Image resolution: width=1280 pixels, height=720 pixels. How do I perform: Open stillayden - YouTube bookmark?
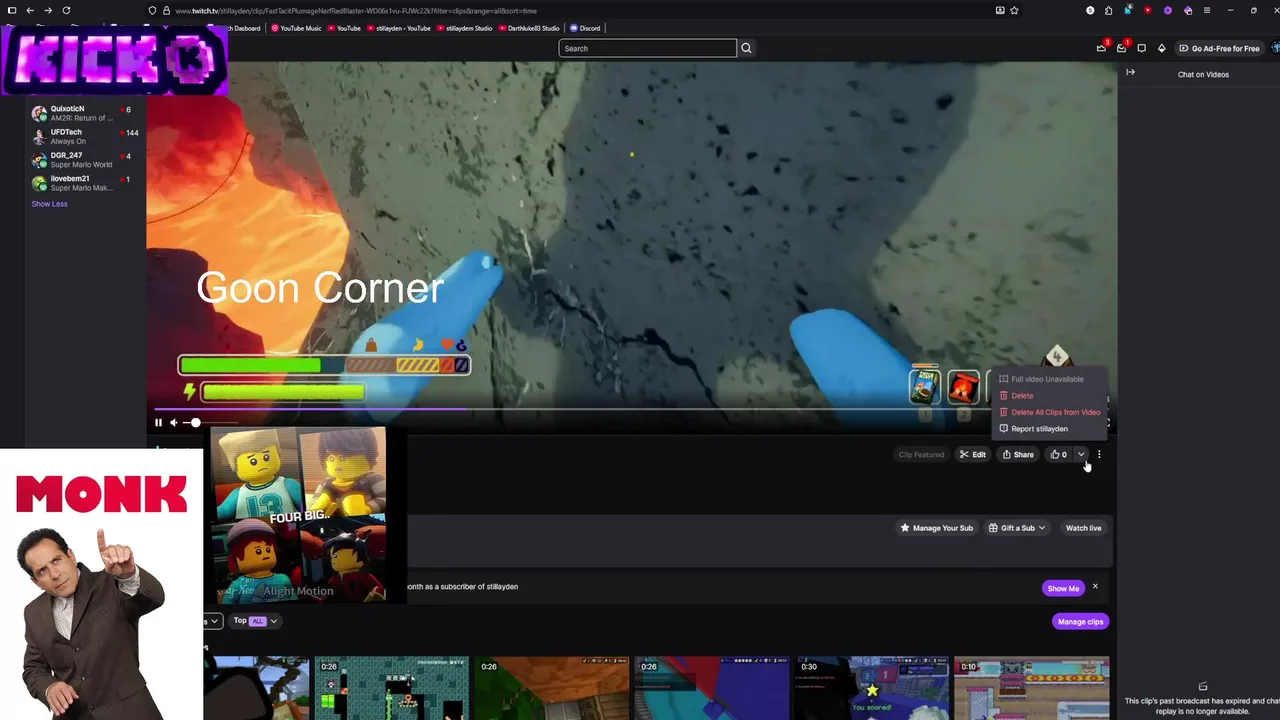399,28
